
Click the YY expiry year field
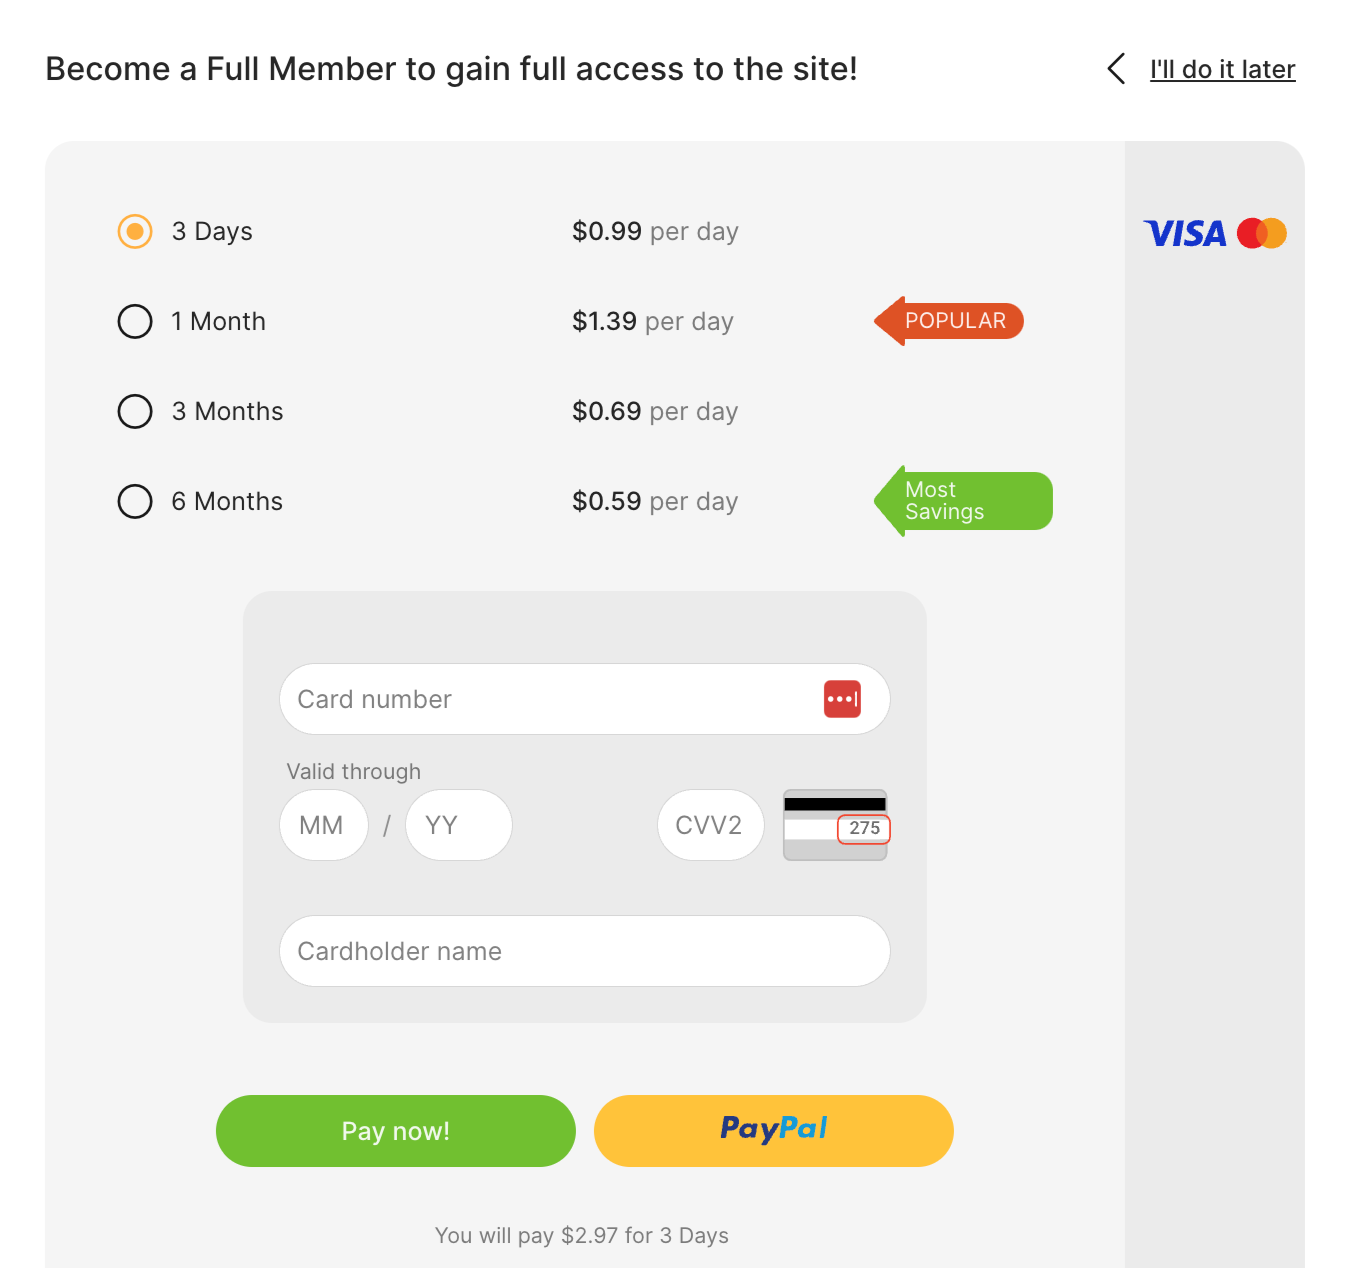(x=458, y=825)
